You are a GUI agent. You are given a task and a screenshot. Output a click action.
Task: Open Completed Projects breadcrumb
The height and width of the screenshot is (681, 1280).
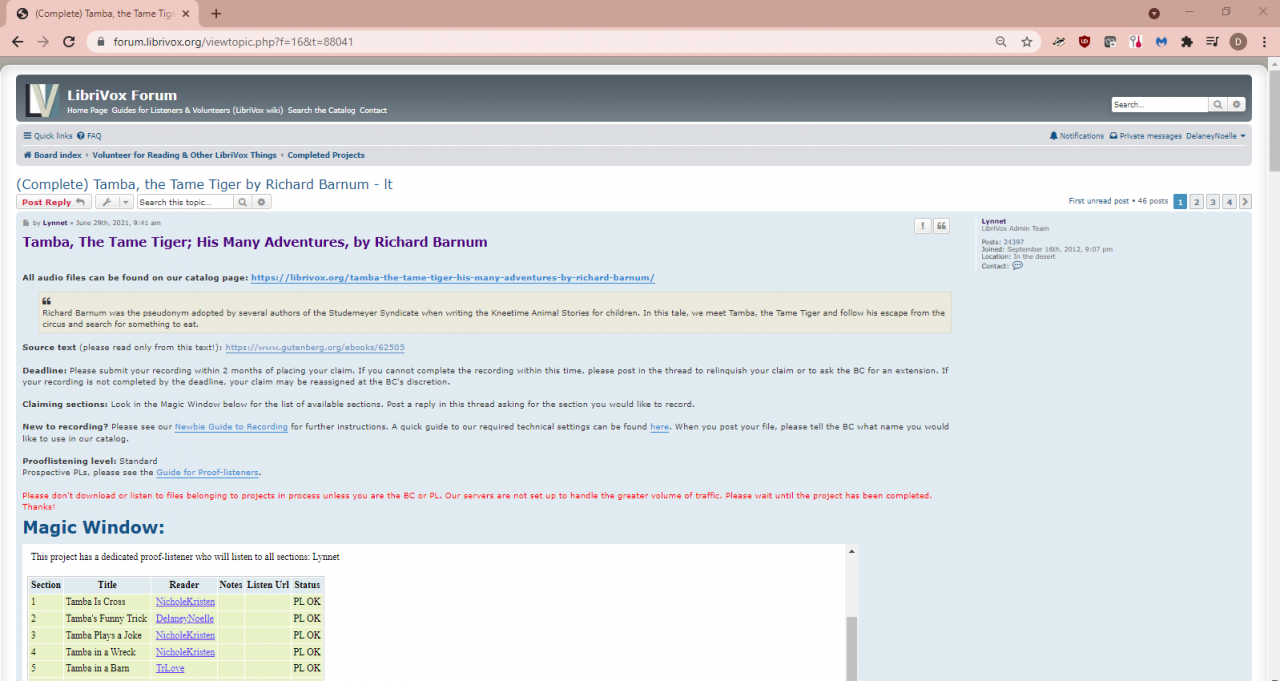(x=326, y=155)
